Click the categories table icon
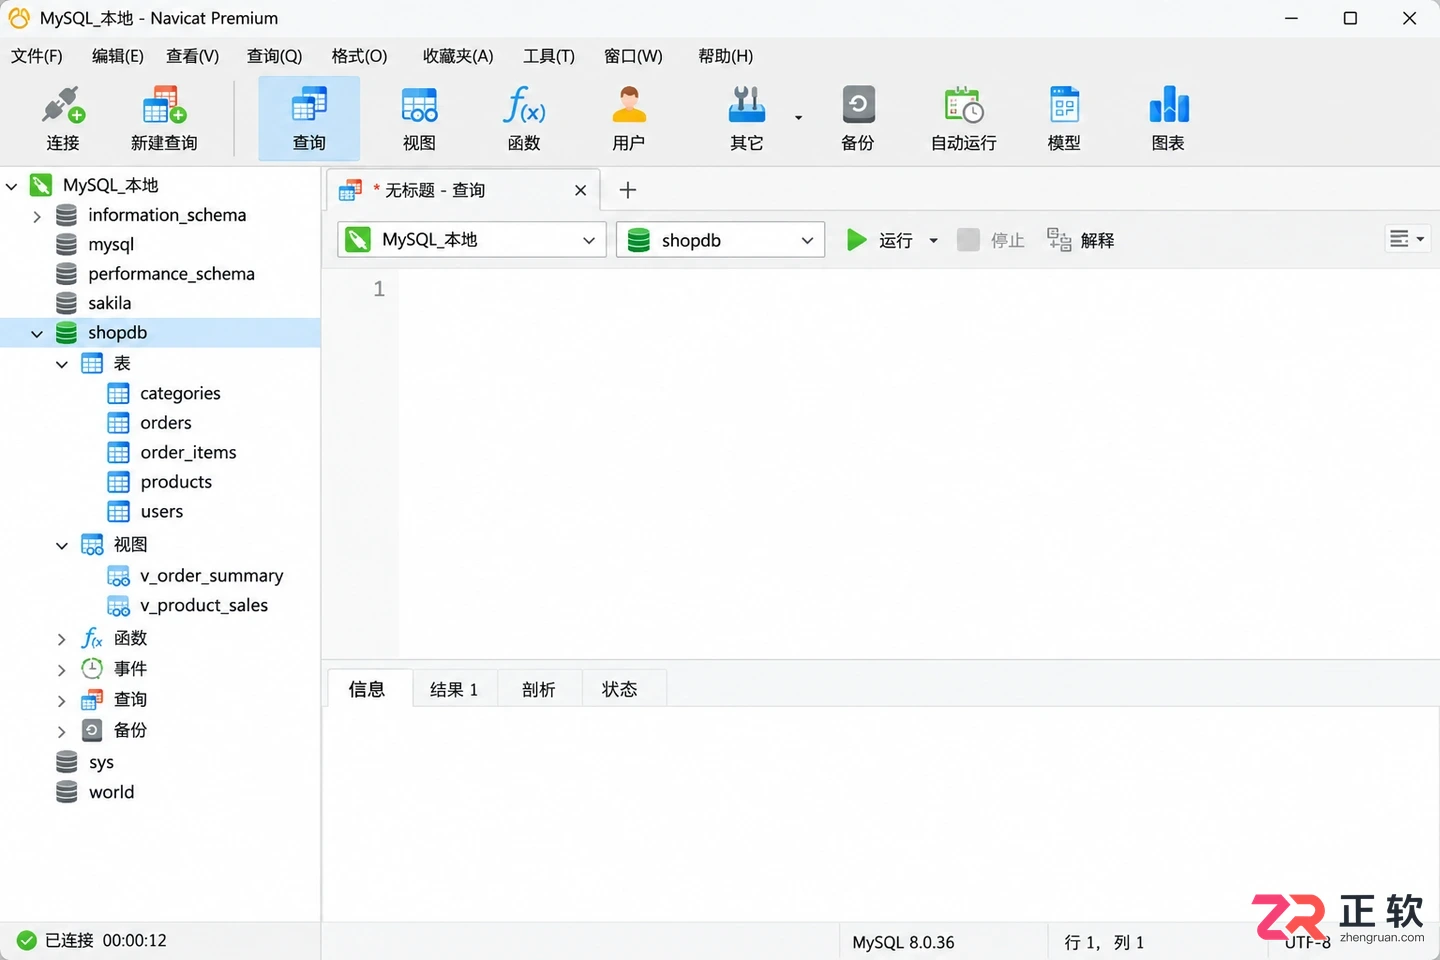 click(118, 394)
